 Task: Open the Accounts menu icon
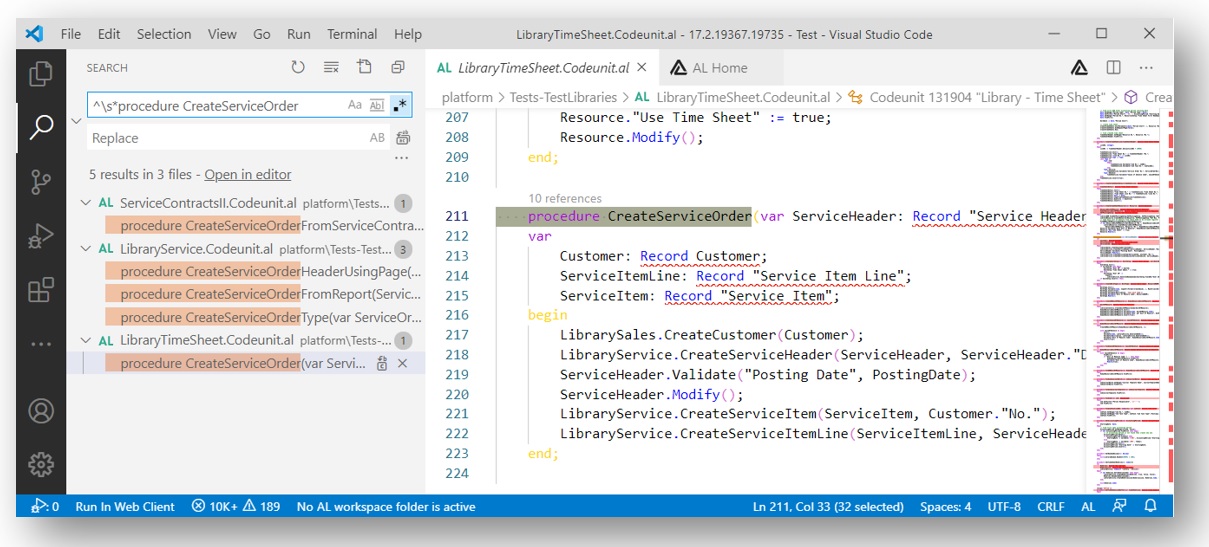click(x=41, y=411)
